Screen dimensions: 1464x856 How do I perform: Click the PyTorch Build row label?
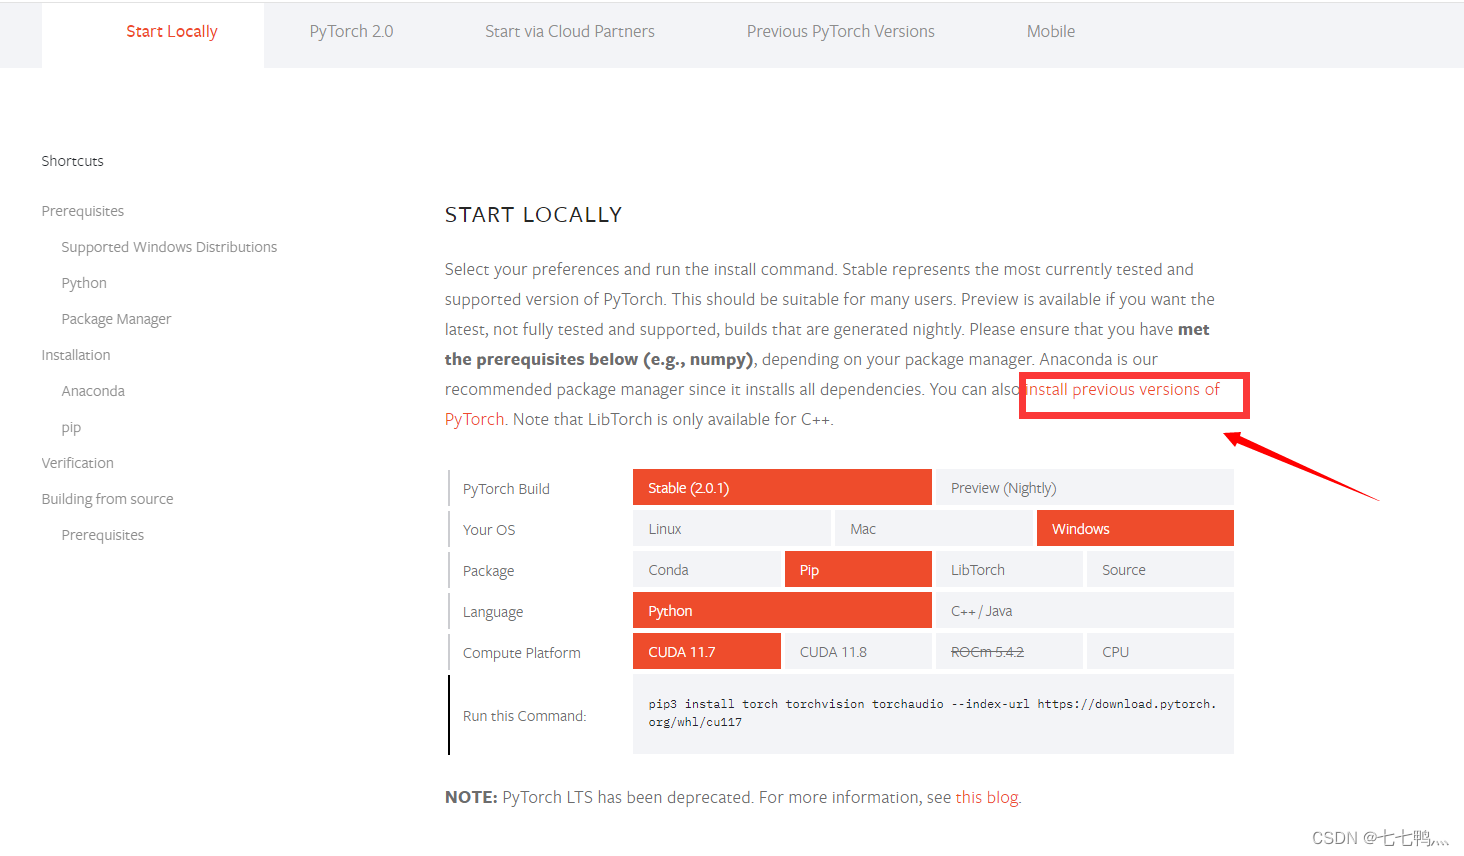tap(506, 489)
